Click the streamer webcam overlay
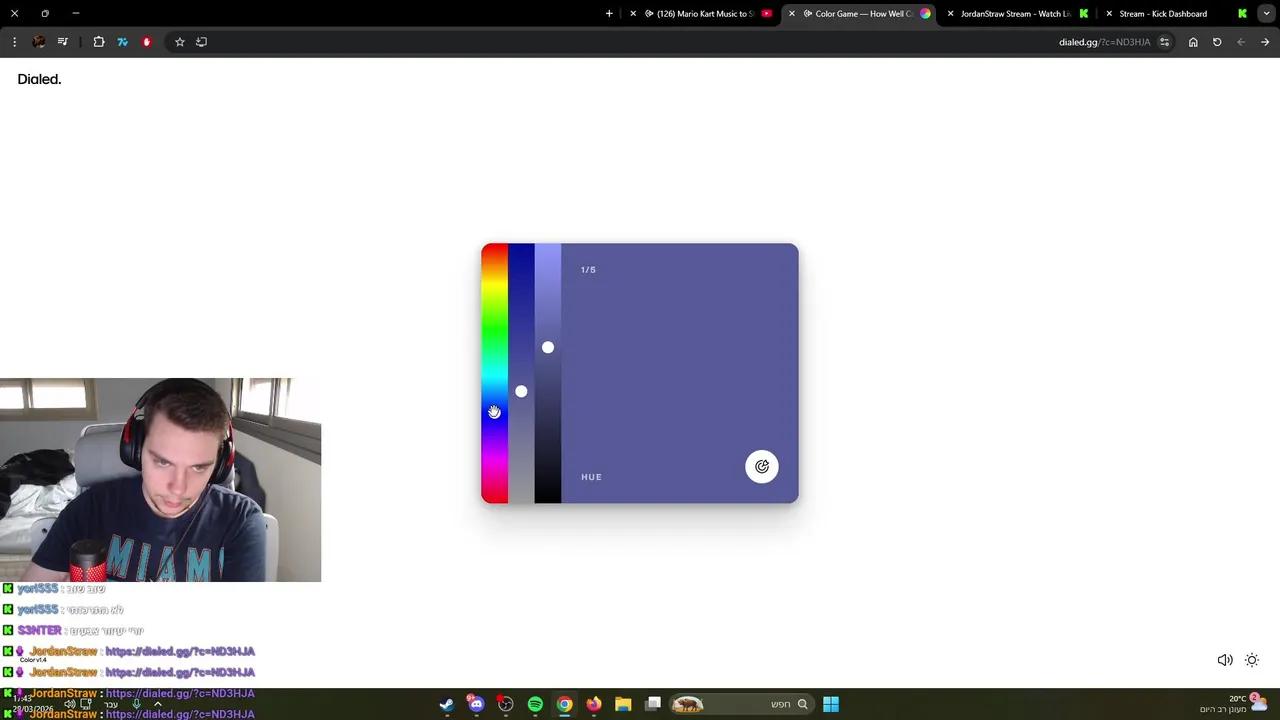 160,480
